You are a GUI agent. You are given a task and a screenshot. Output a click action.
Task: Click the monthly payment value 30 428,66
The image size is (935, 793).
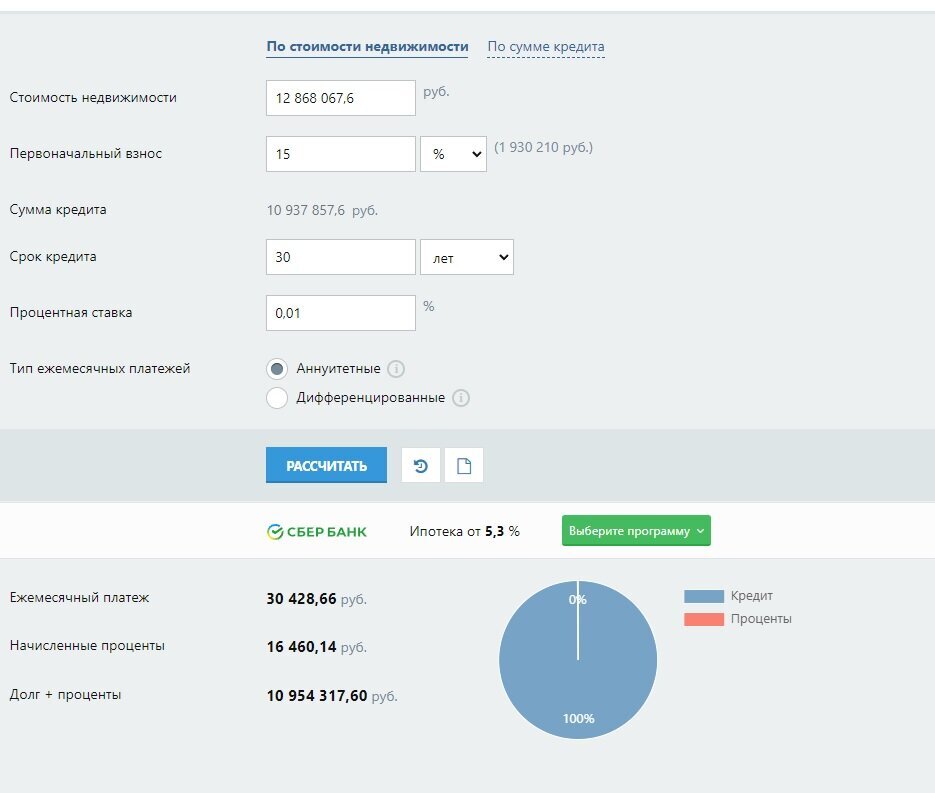click(x=302, y=599)
